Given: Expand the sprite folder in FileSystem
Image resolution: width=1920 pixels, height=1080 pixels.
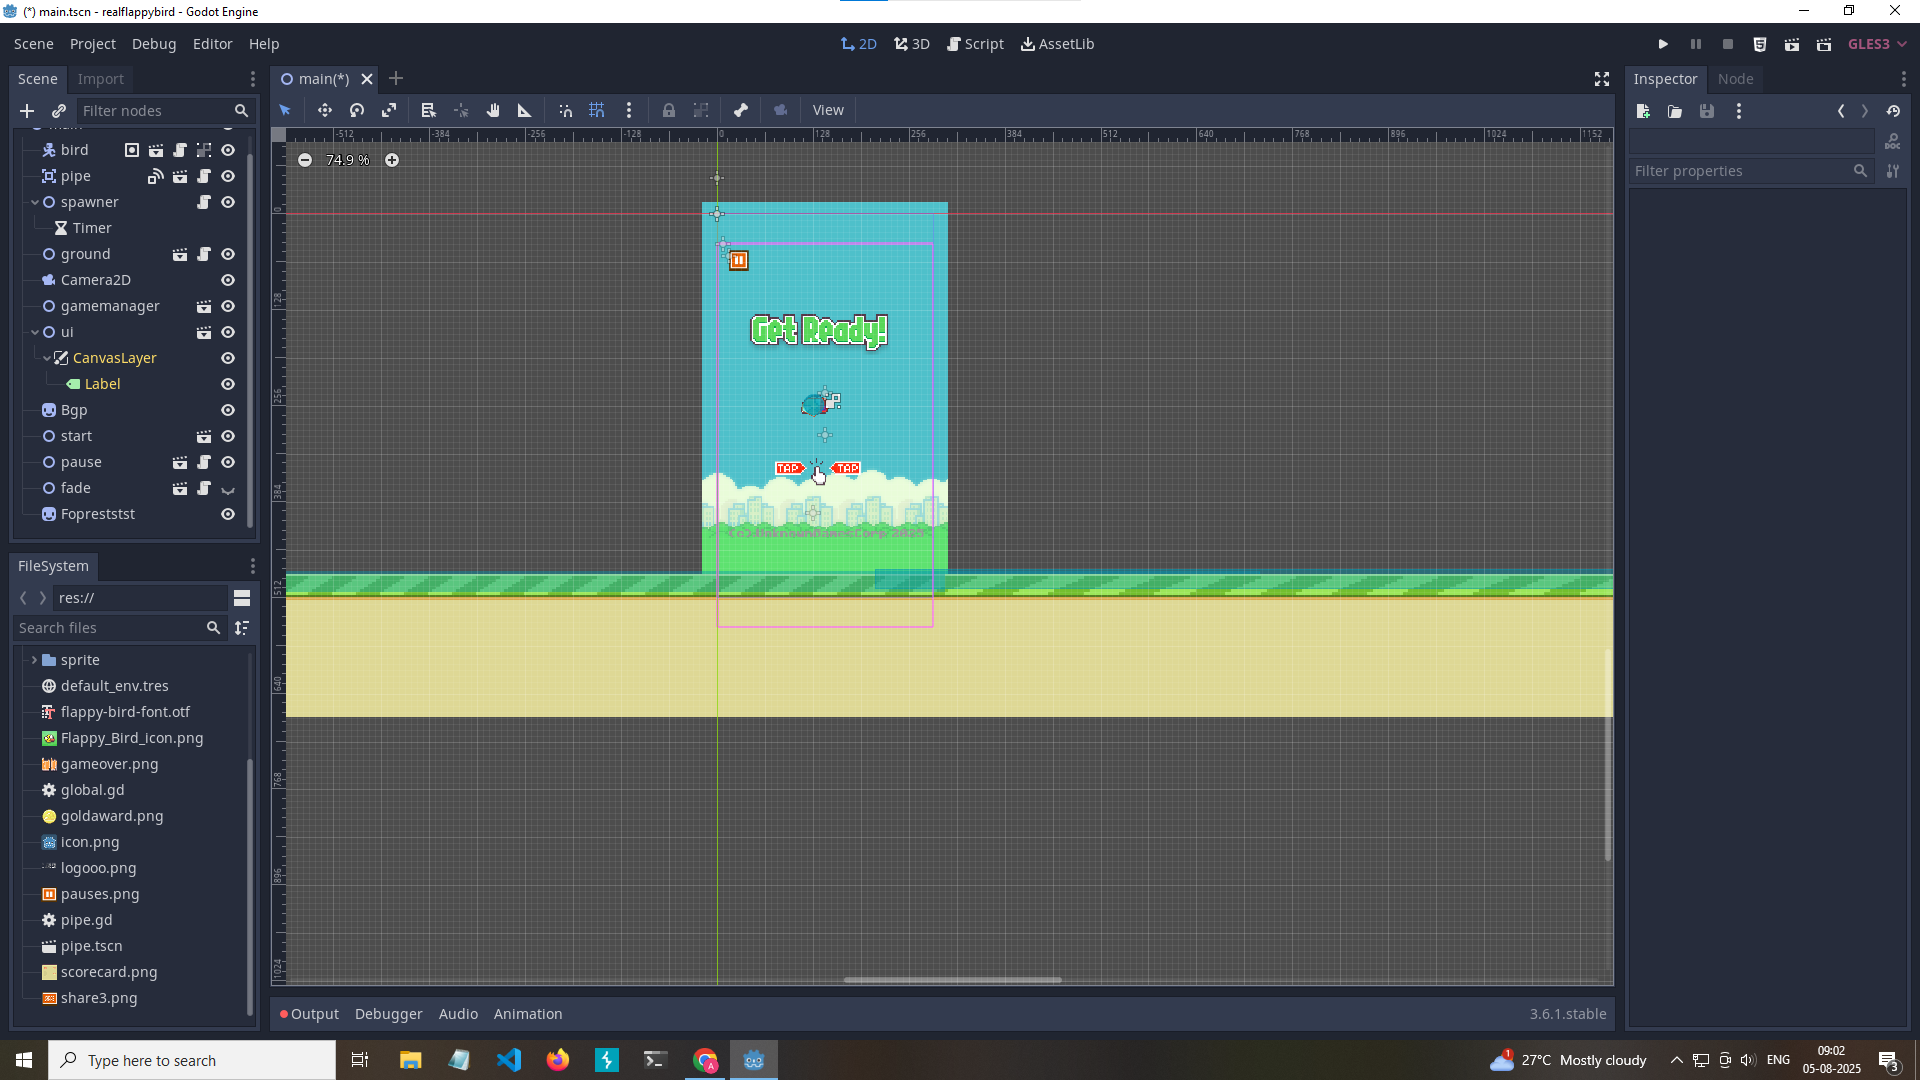Looking at the screenshot, I should (34, 660).
